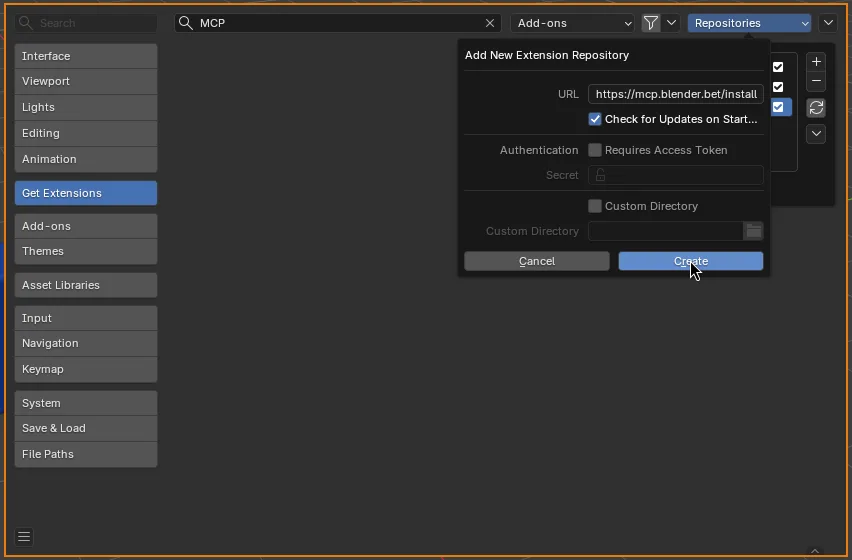
Task: Click the magnifier icon in MCP search
Action: [x=186, y=23]
